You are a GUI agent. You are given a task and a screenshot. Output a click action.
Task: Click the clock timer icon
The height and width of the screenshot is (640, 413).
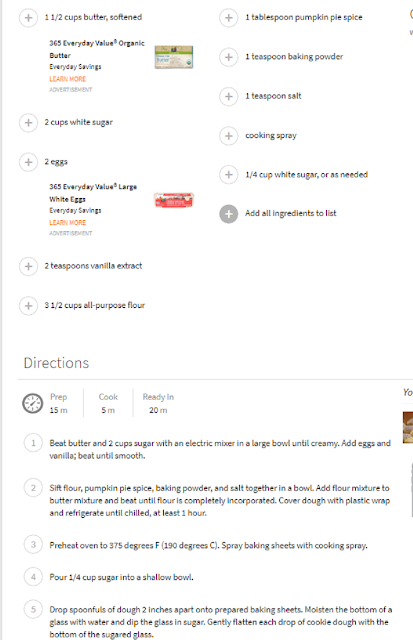pos(32,403)
